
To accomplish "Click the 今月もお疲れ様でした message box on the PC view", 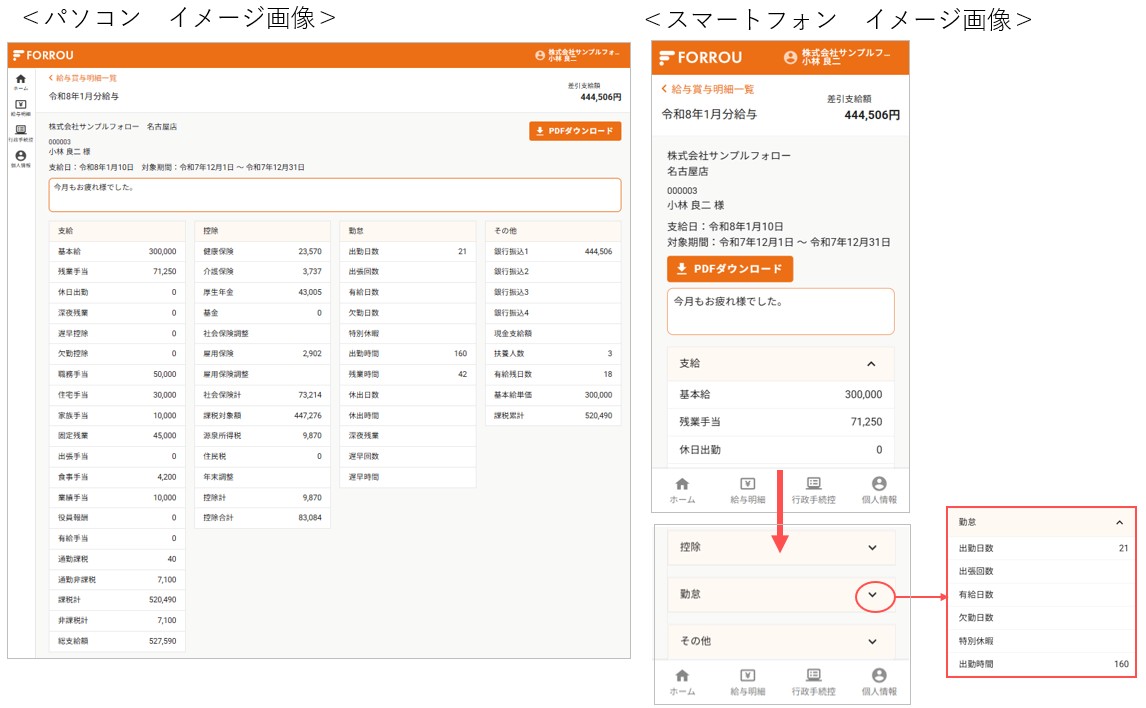I will (334, 195).
